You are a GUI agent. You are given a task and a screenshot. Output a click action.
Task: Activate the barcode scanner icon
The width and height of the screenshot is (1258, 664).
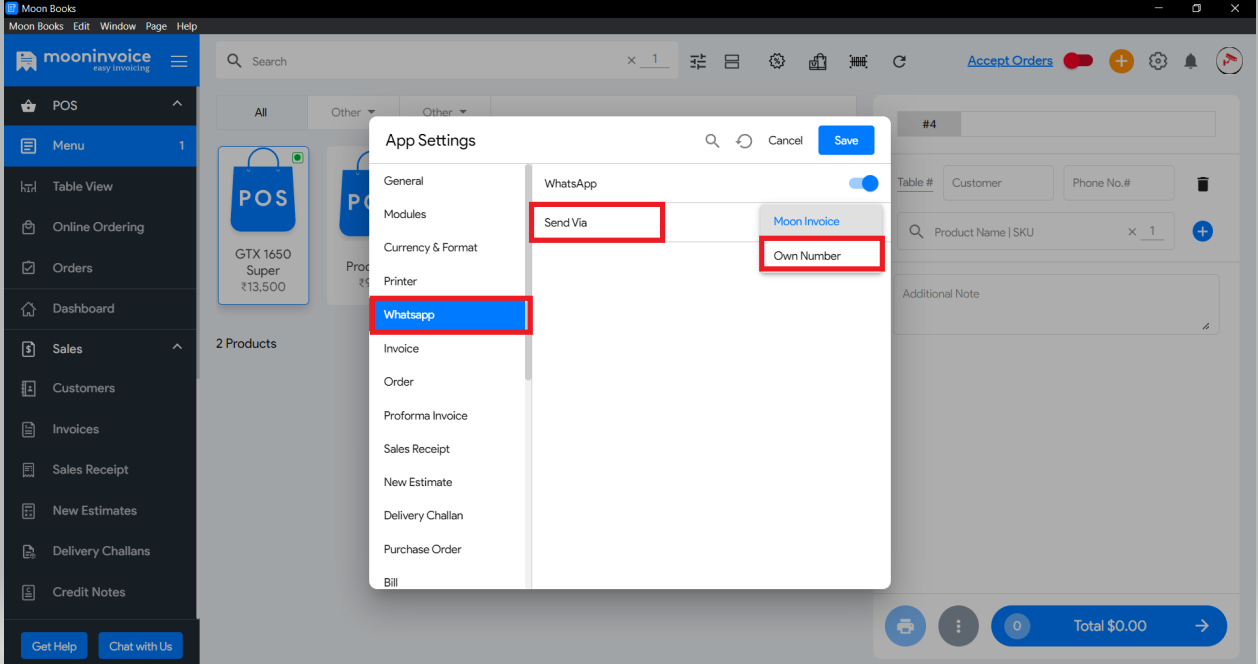(858, 61)
